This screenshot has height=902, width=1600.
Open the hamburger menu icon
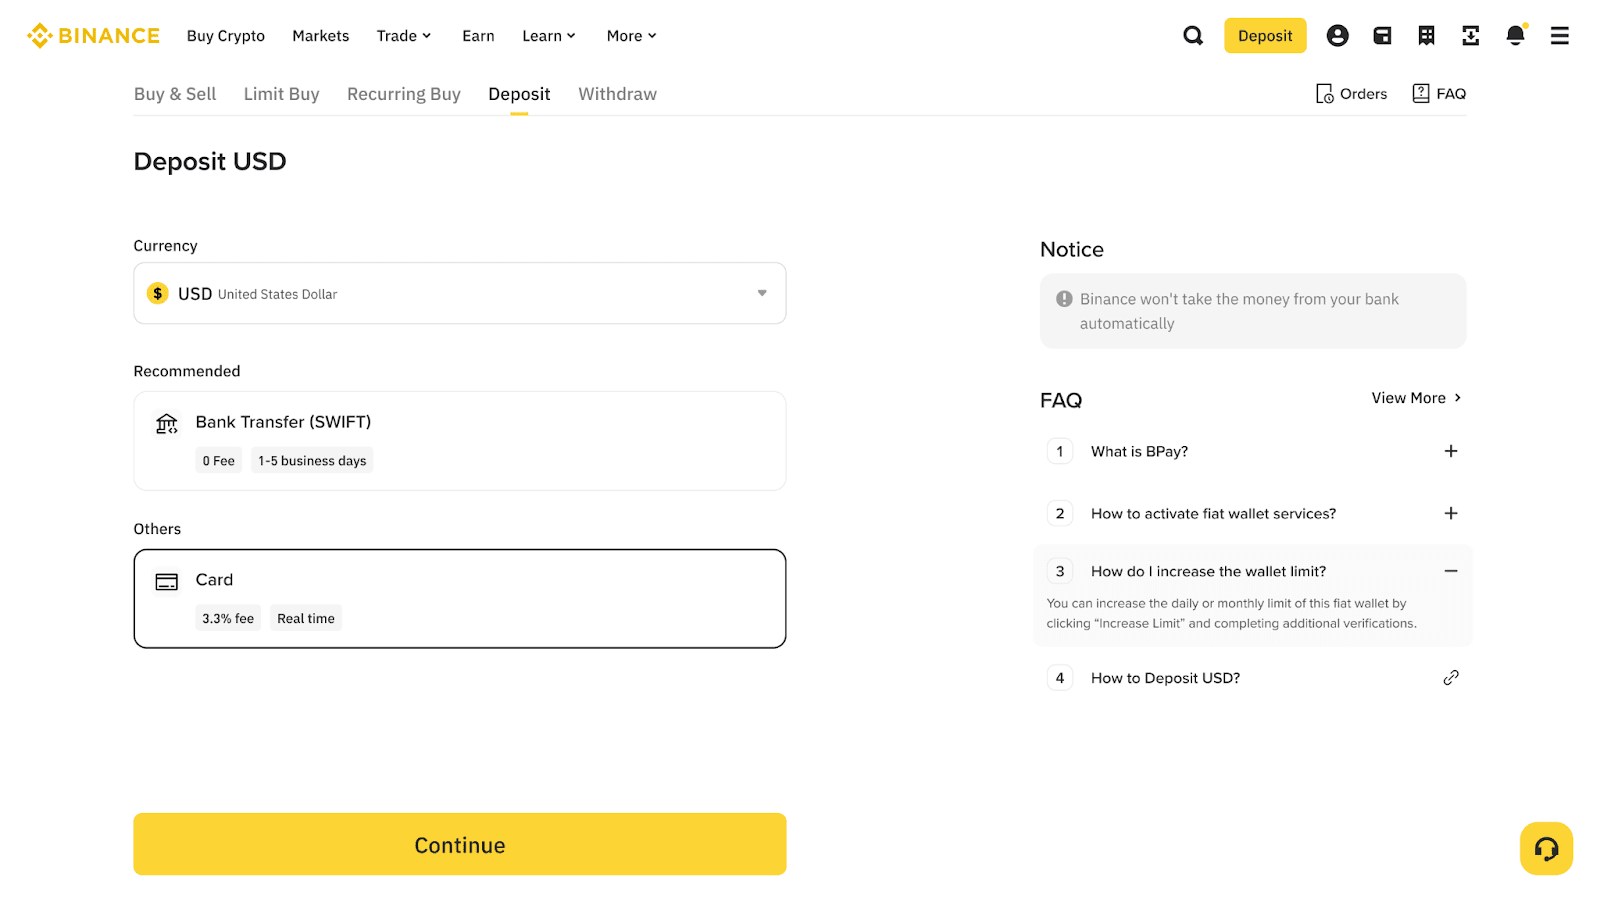click(1558, 35)
